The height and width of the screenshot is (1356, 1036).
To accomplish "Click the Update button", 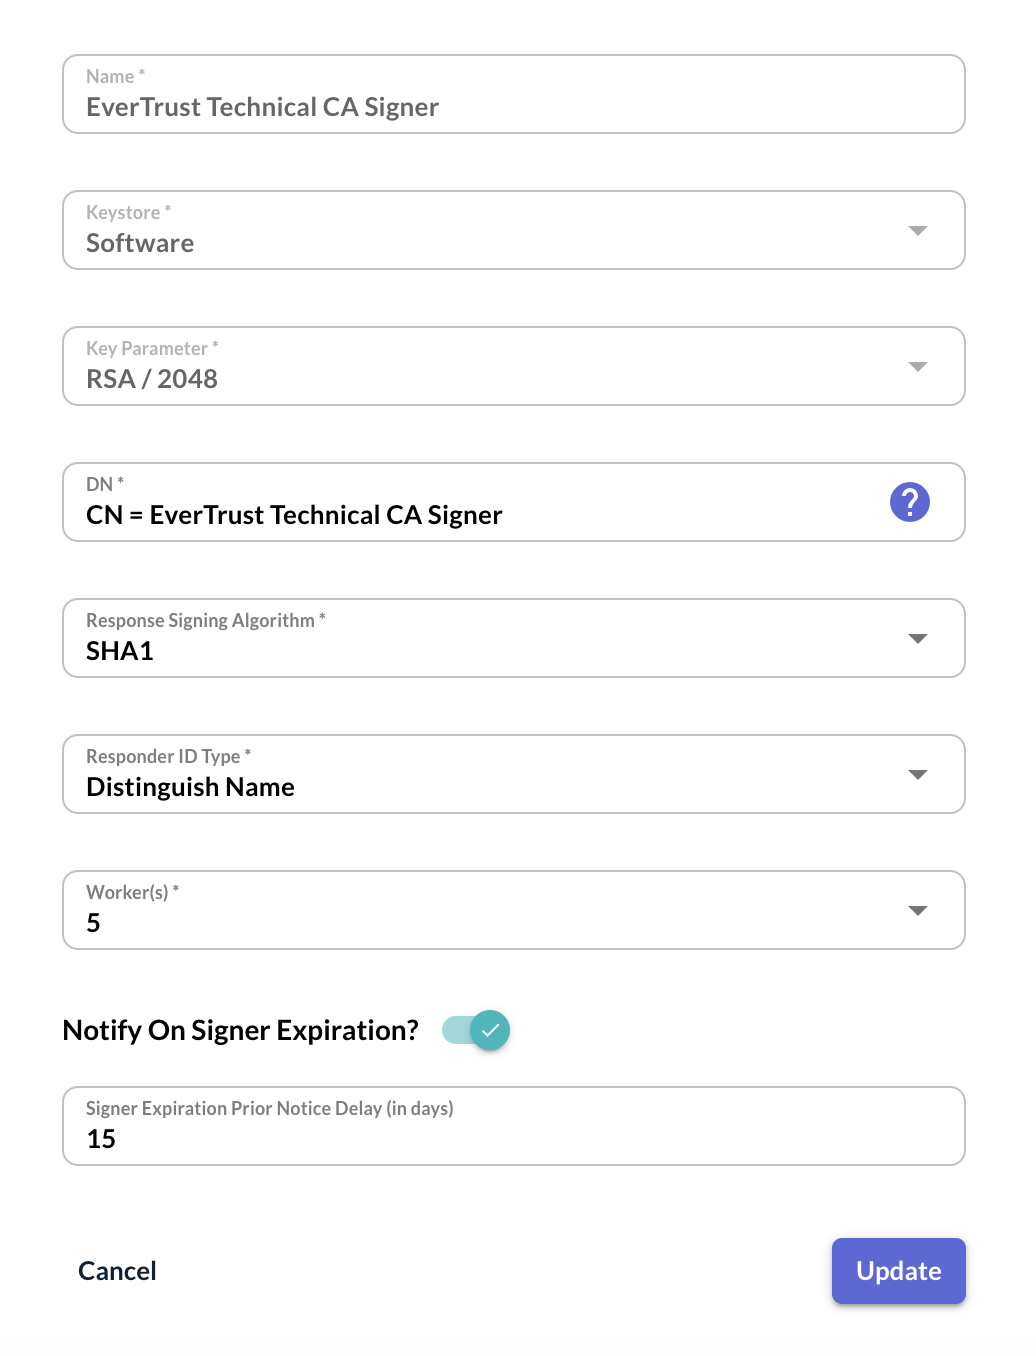I will point(897,1270).
